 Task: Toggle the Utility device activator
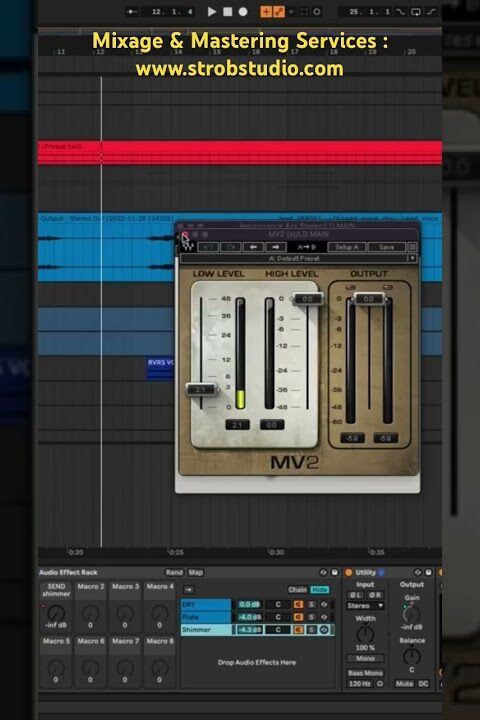[x=349, y=572]
